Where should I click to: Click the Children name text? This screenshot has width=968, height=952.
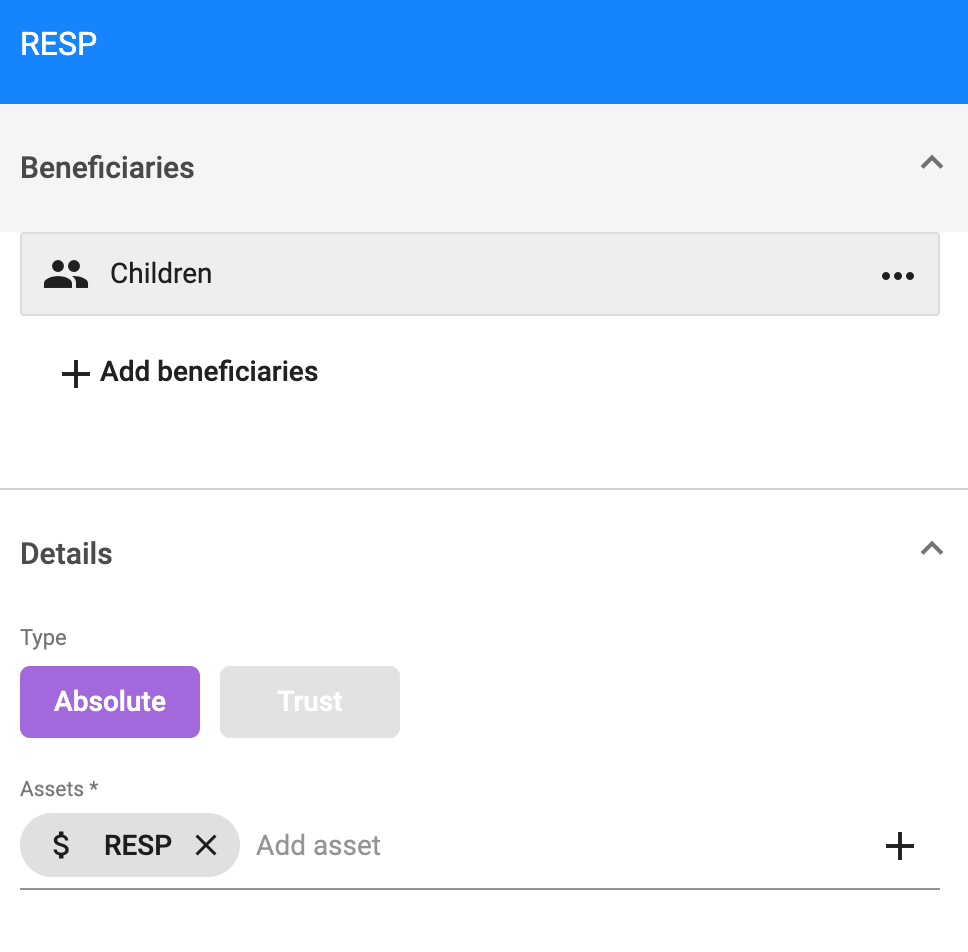[161, 273]
